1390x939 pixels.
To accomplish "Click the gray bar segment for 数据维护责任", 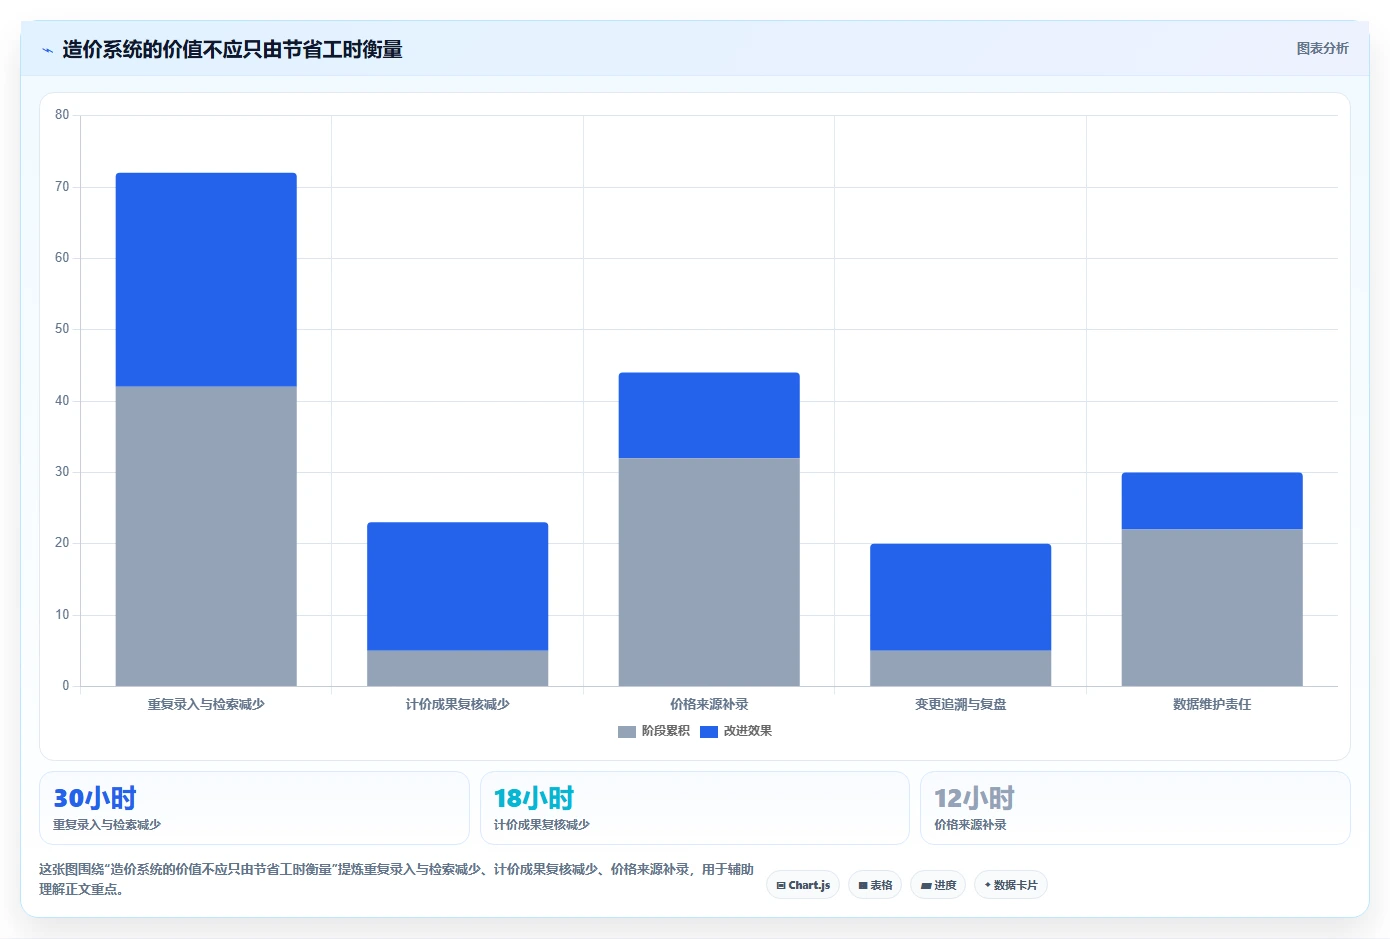I will click(x=1212, y=608).
